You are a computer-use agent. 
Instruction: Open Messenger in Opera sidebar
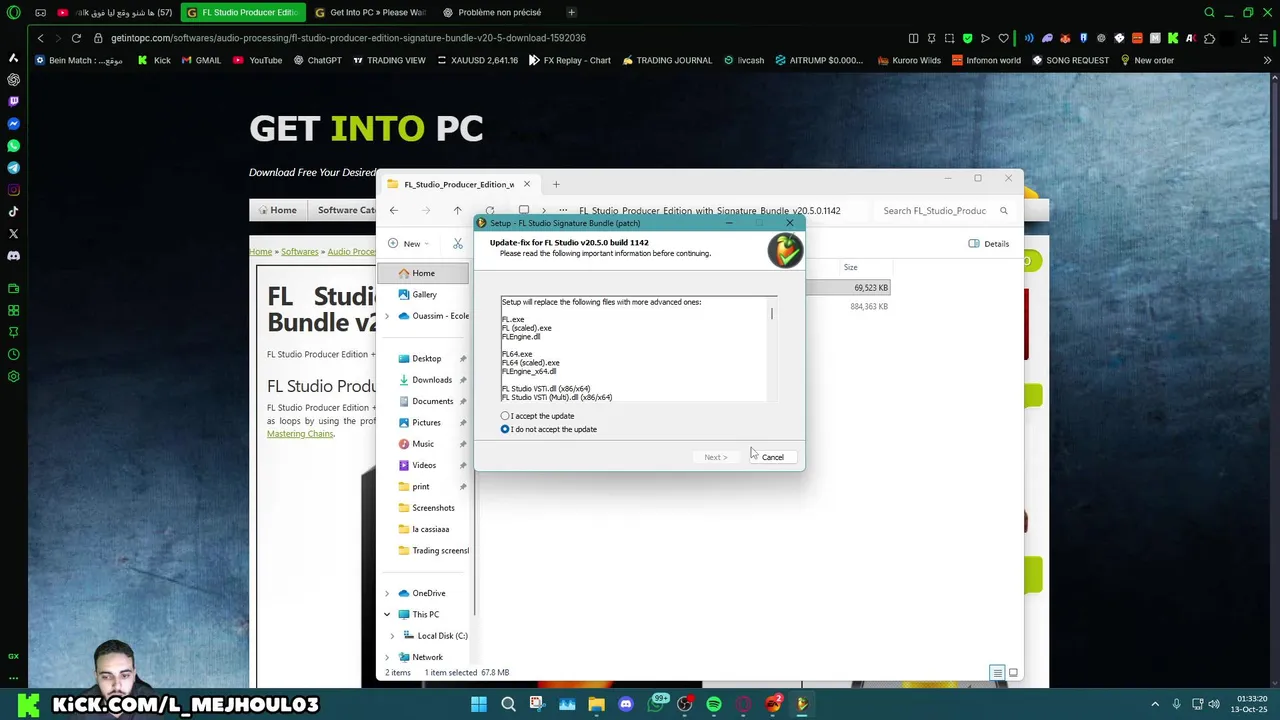(13, 124)
